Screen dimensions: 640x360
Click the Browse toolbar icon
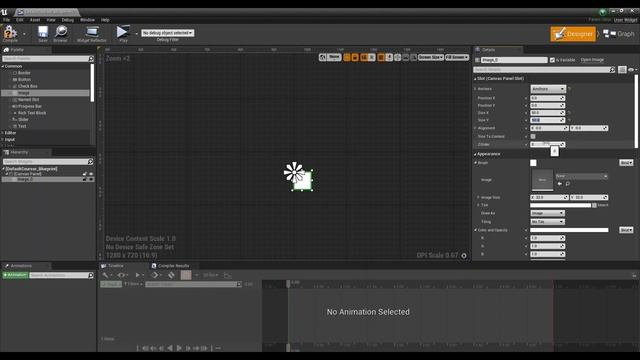(60, 33)
